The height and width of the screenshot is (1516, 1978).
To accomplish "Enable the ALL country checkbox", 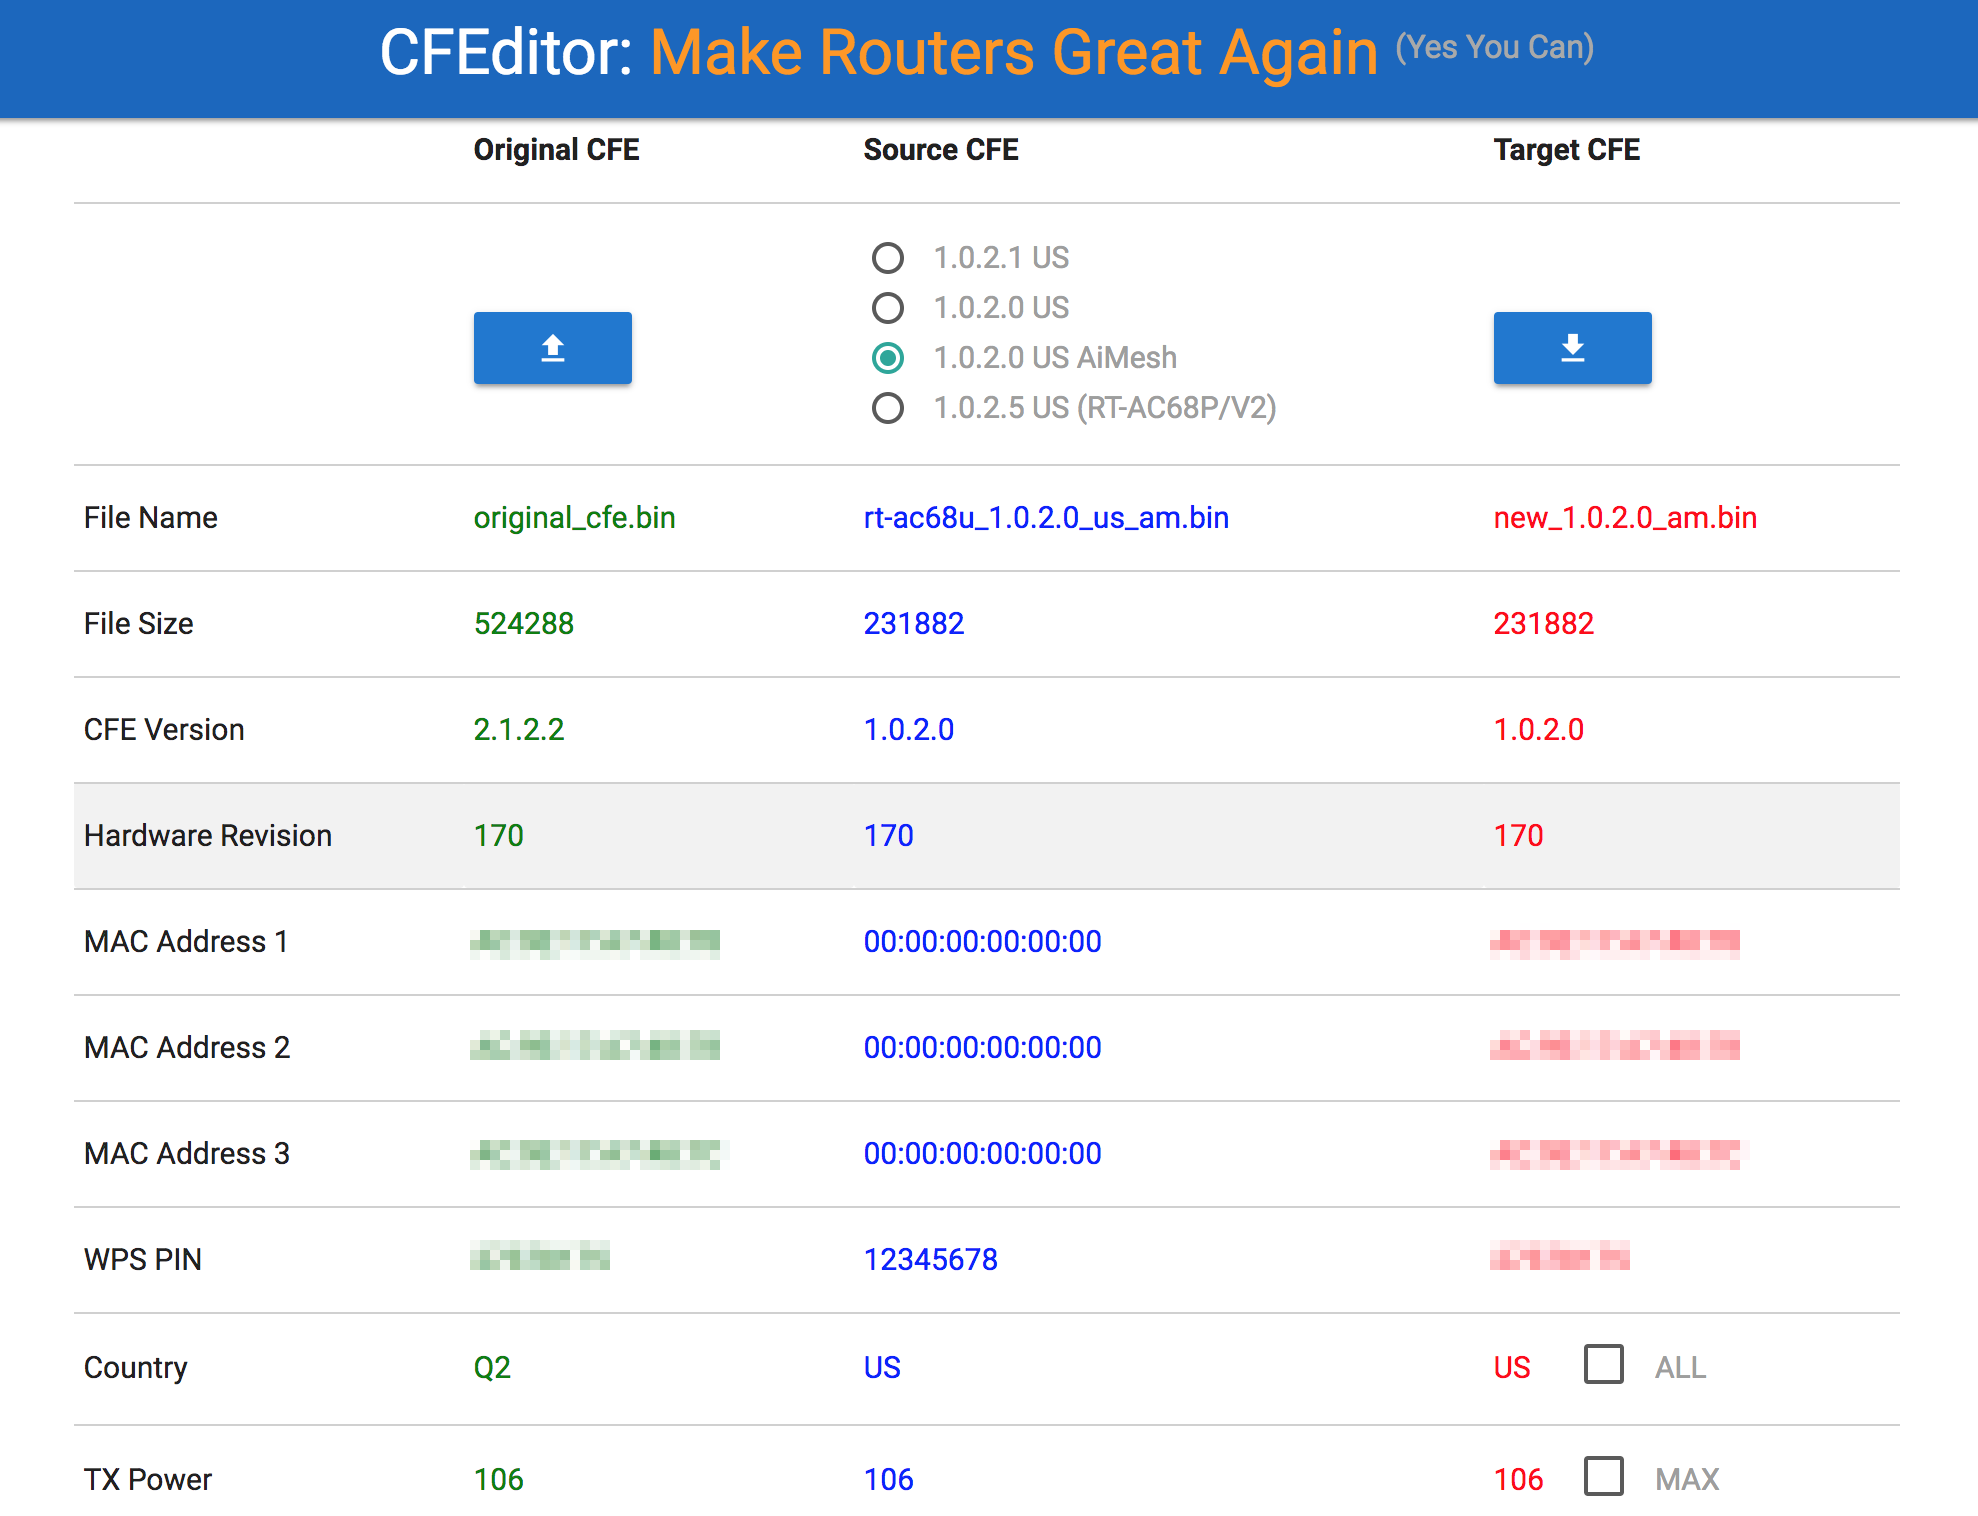I will [1603, 1365].
